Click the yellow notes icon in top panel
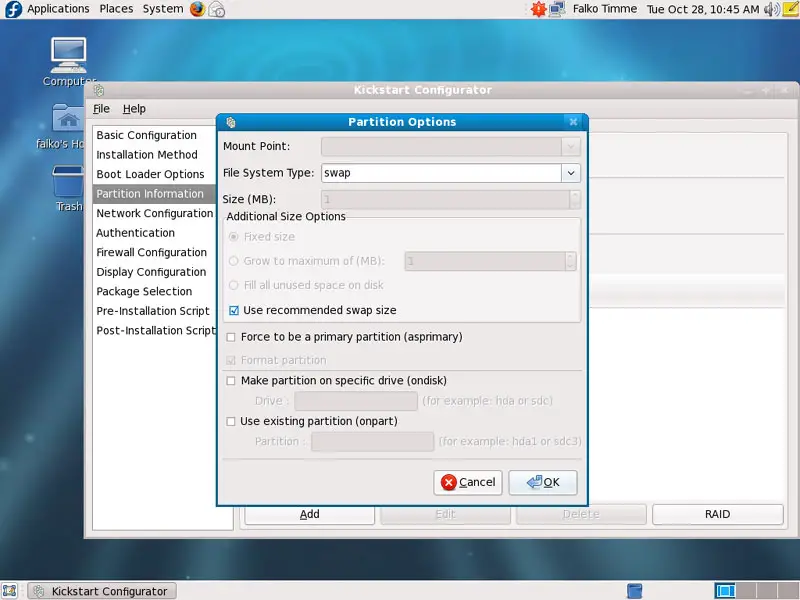This screenshot has height=600, width=800. click(x=790, y=9)
